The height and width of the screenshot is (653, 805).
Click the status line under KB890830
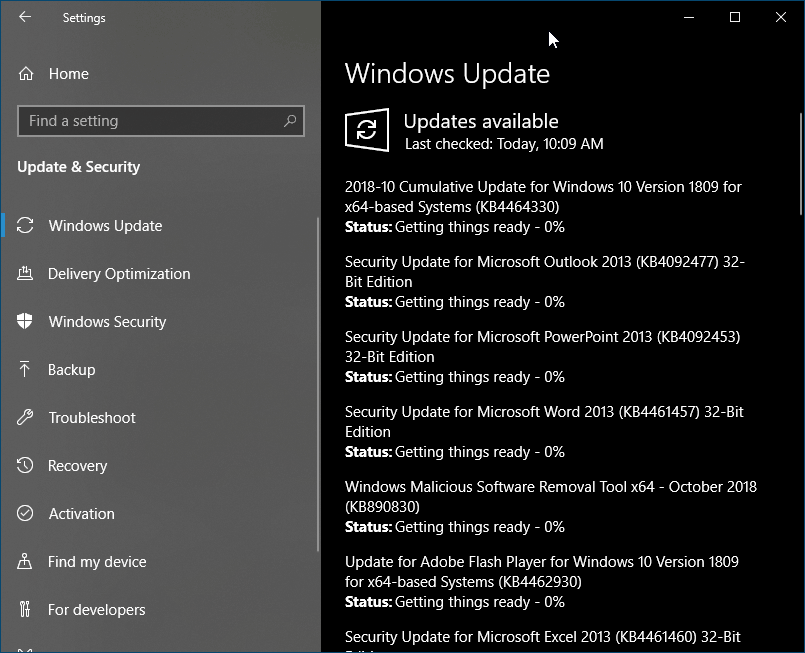point(454,527)
